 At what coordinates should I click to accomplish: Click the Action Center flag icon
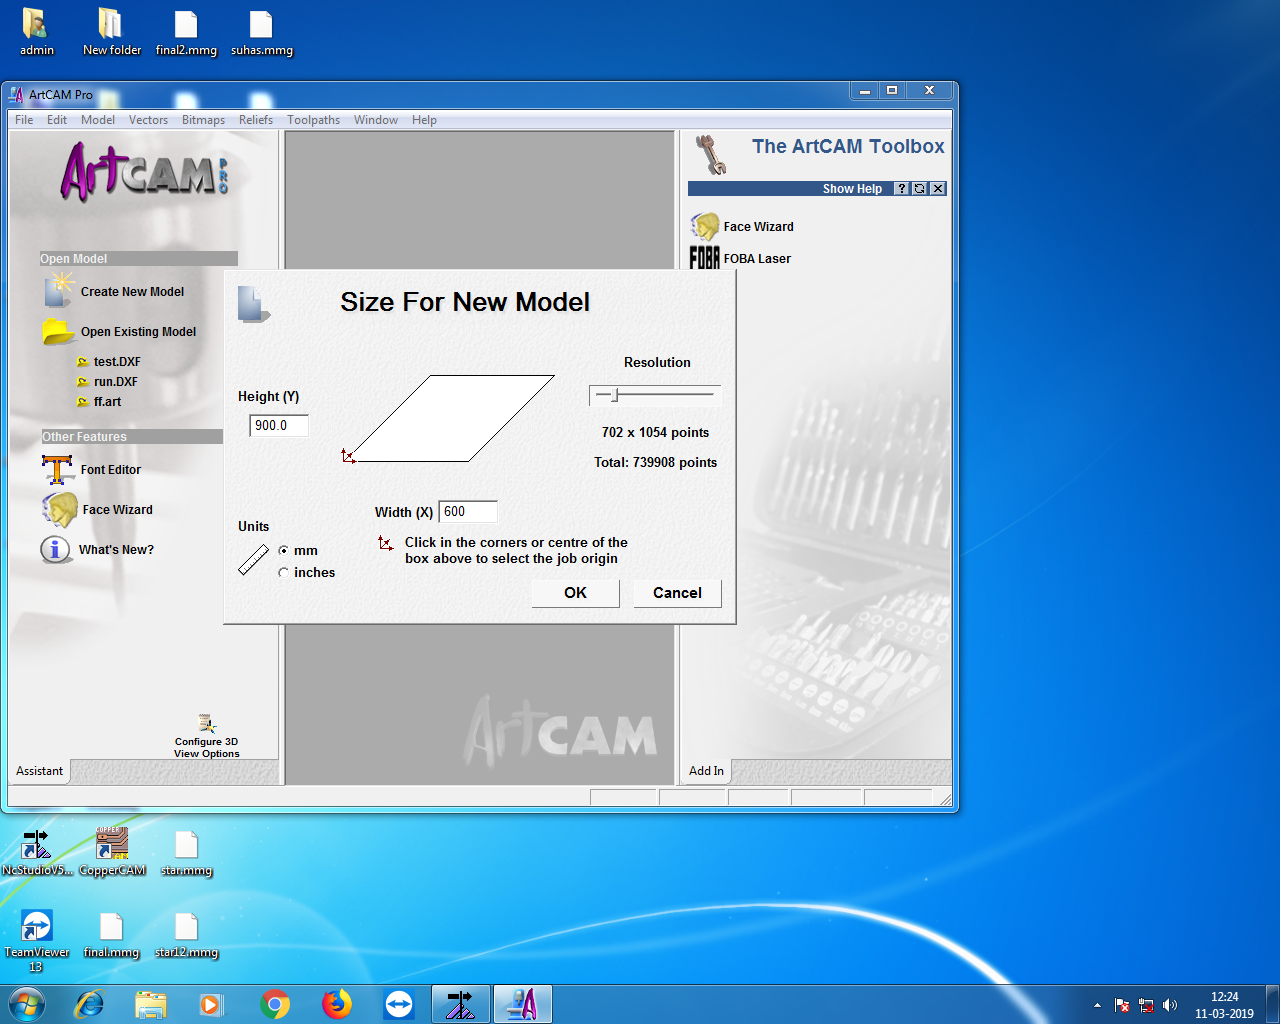tap(1122, 1005)
